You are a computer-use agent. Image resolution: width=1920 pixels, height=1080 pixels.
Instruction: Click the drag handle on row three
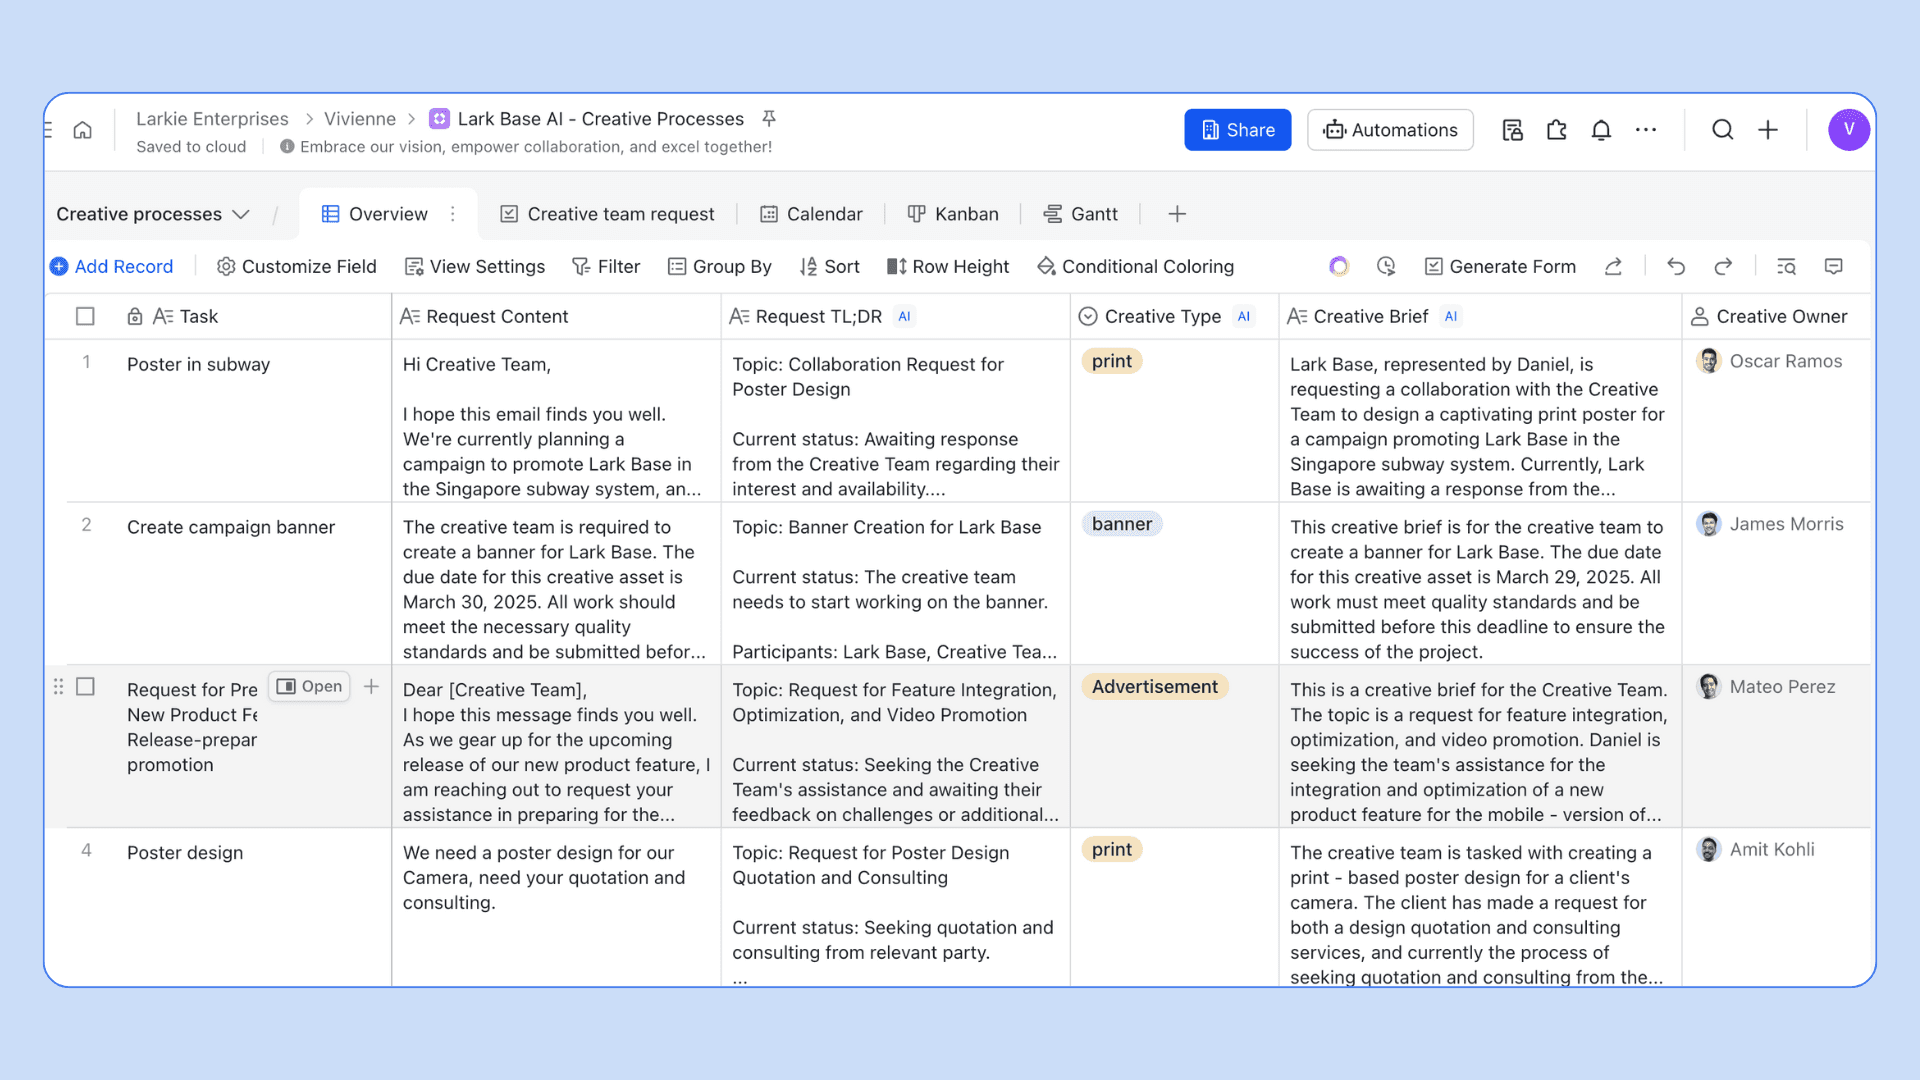pos(58,687)
